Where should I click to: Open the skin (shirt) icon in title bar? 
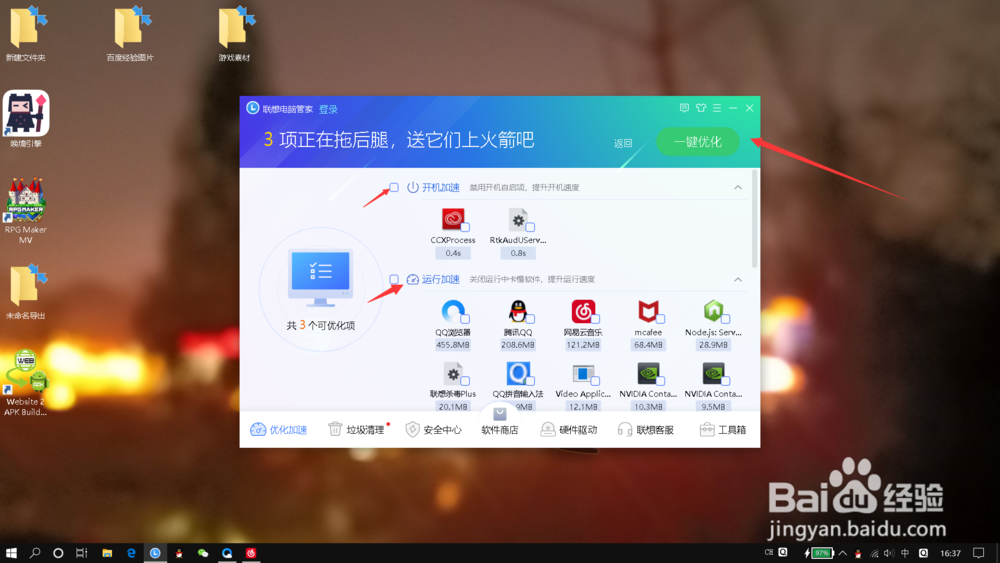click(x=700, y=108)
